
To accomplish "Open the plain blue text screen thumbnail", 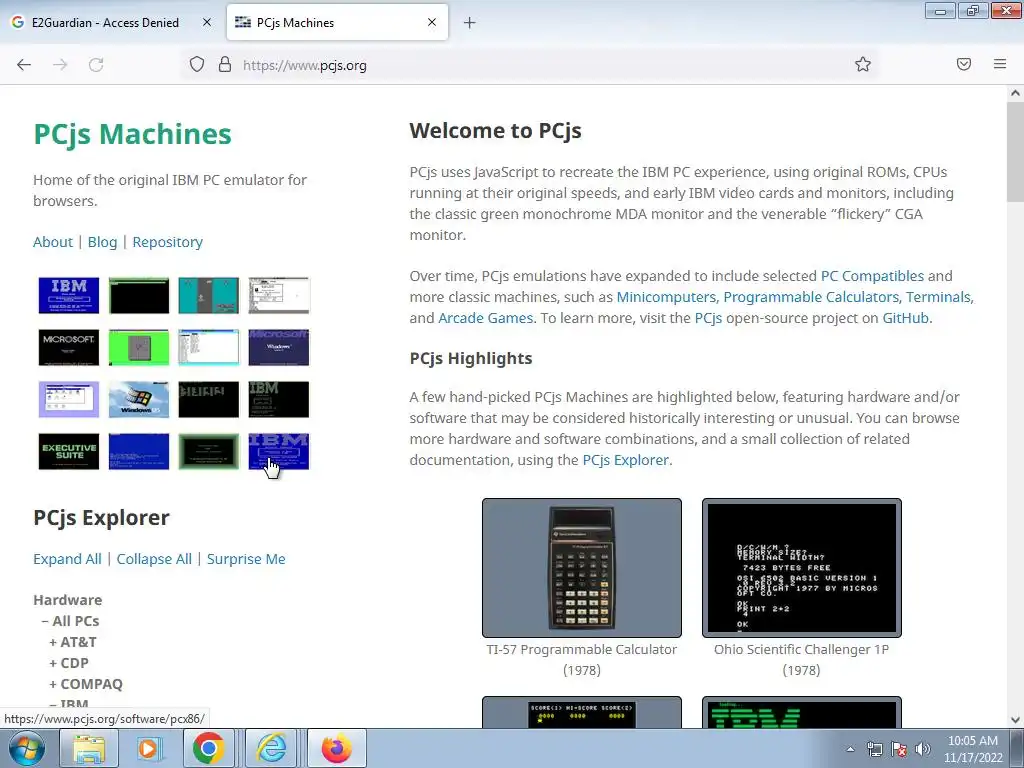I will [x=138, y=451].
